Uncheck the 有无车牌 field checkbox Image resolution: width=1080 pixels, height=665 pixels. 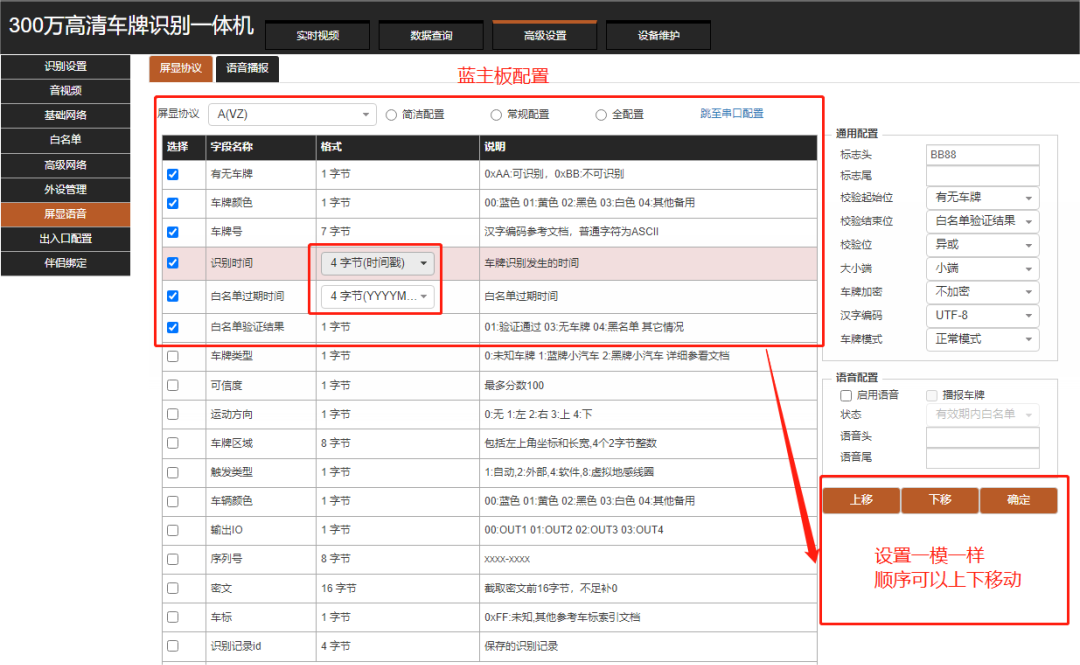(173, 174)
